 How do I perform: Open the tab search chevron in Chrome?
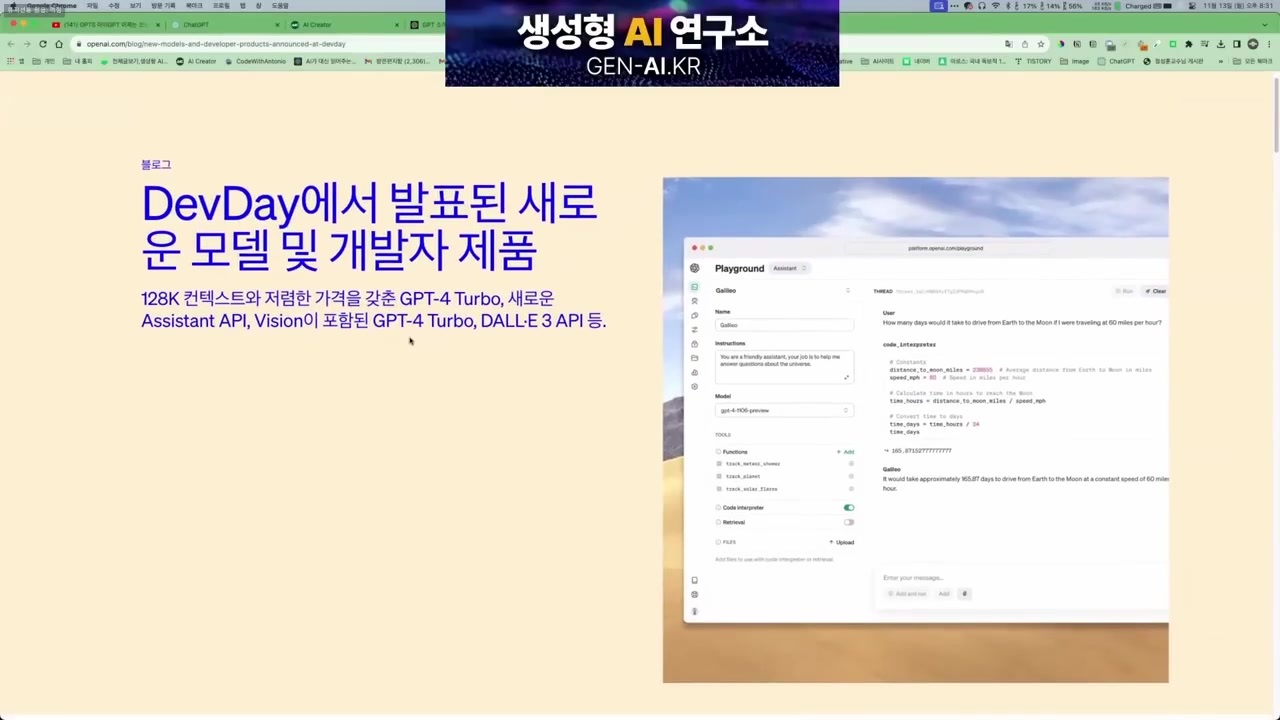point(1265,25)
